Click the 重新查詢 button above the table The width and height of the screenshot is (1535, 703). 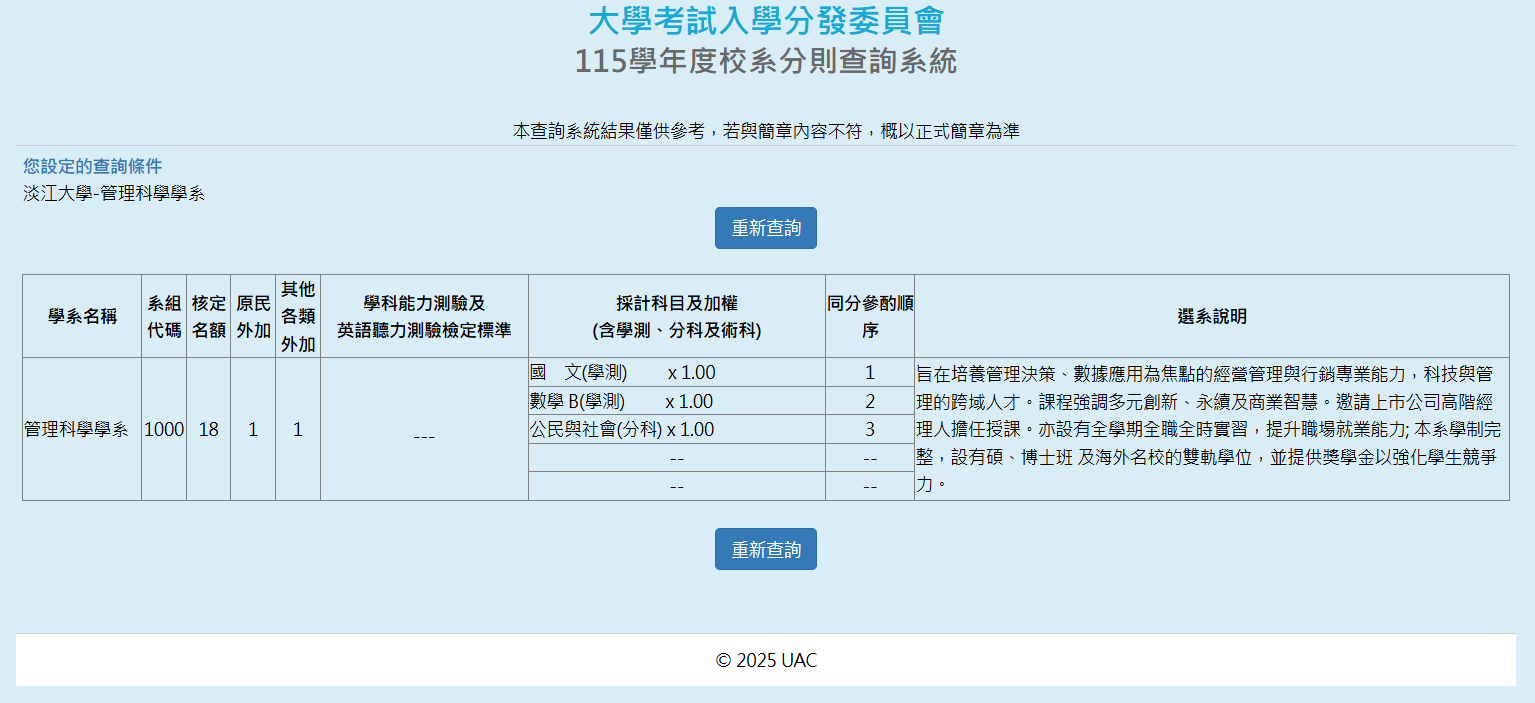click(765, 228)
